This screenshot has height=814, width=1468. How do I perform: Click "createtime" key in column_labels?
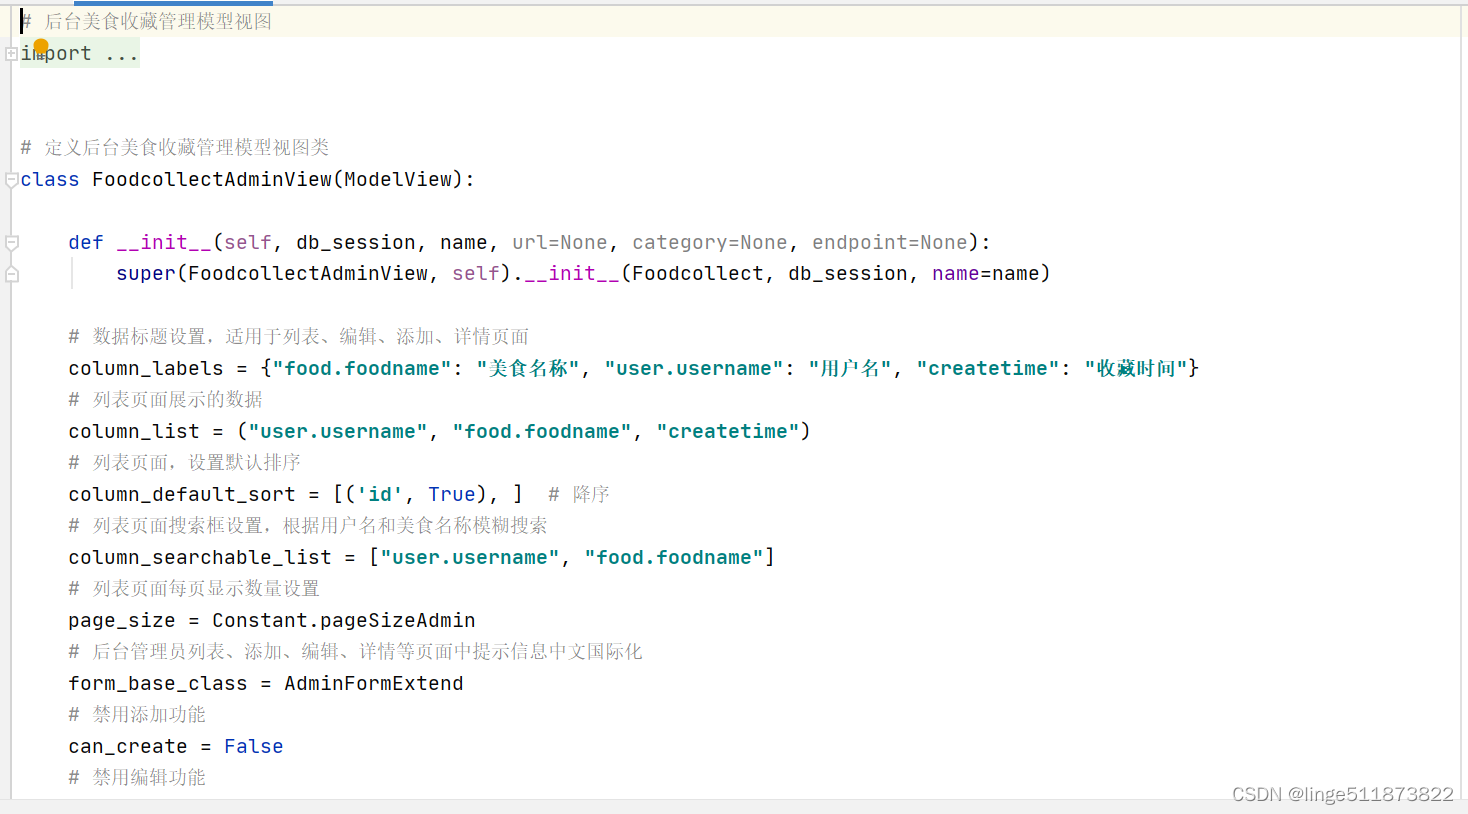click(x=988, y=369)
